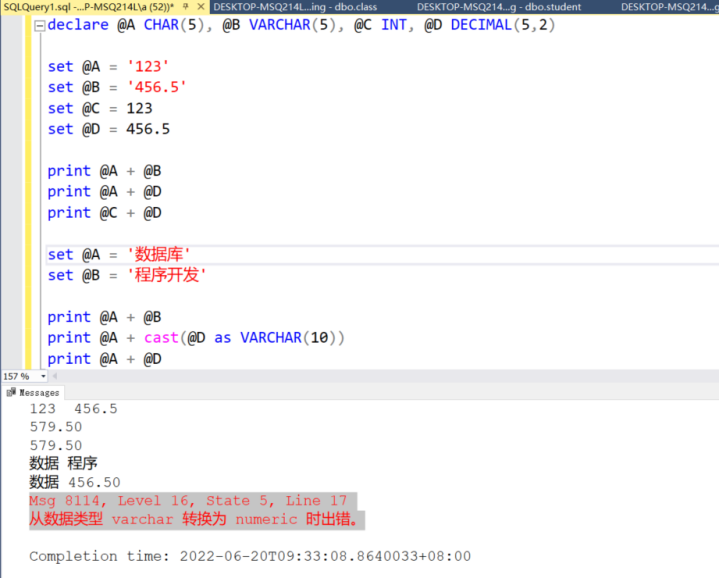Click the line set @D = 456.5
This screenshot has width=720, height=578.
click(x=108, y=129)
